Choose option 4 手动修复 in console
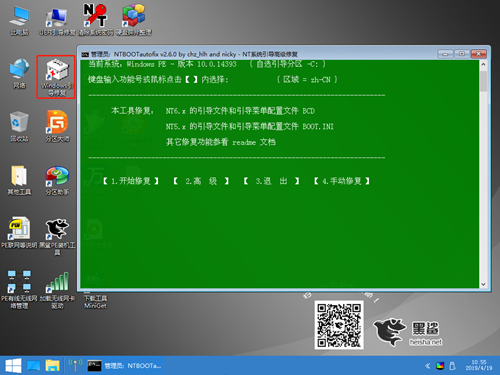This screenshot has height=375, width=500. pos(342,181)
